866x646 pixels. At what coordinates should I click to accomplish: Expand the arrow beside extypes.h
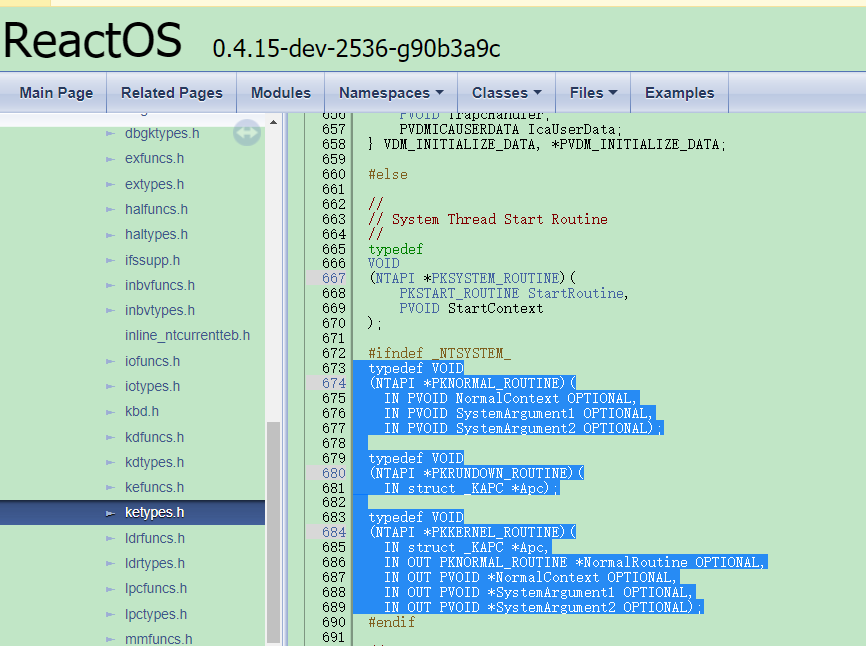coord(110,184)
